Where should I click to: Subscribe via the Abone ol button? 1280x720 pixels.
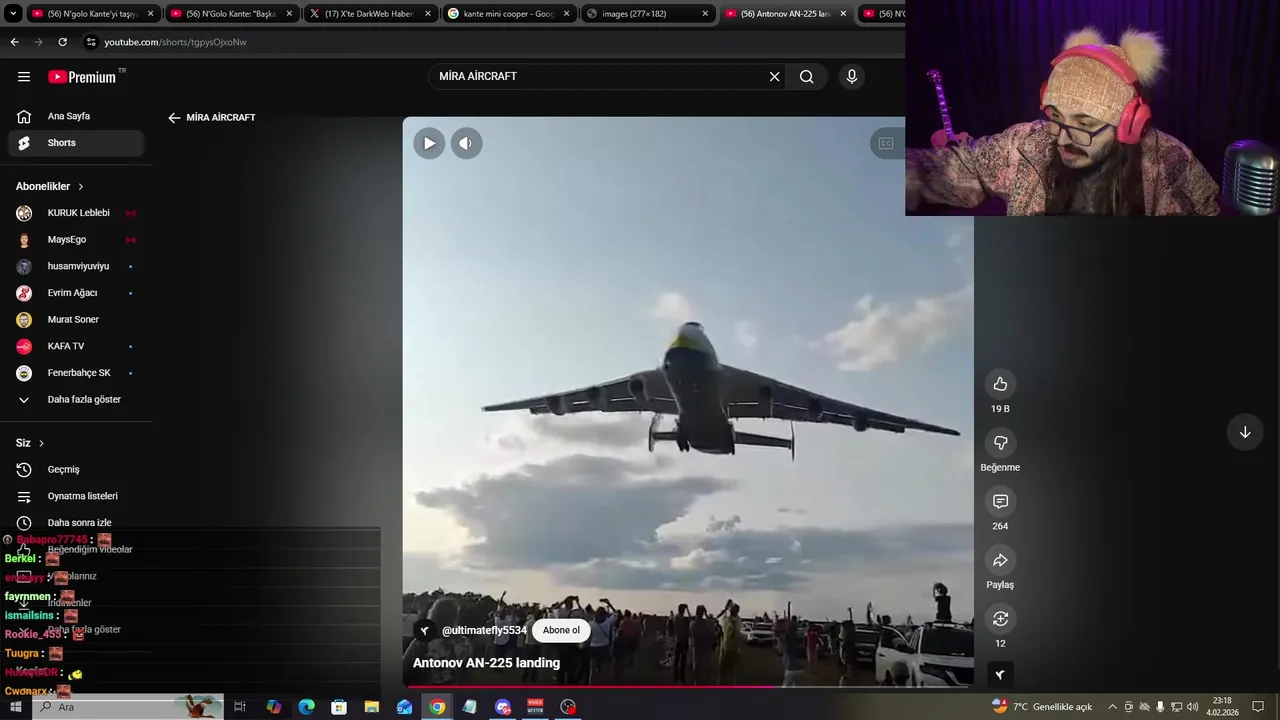click(x=561, y=630)
